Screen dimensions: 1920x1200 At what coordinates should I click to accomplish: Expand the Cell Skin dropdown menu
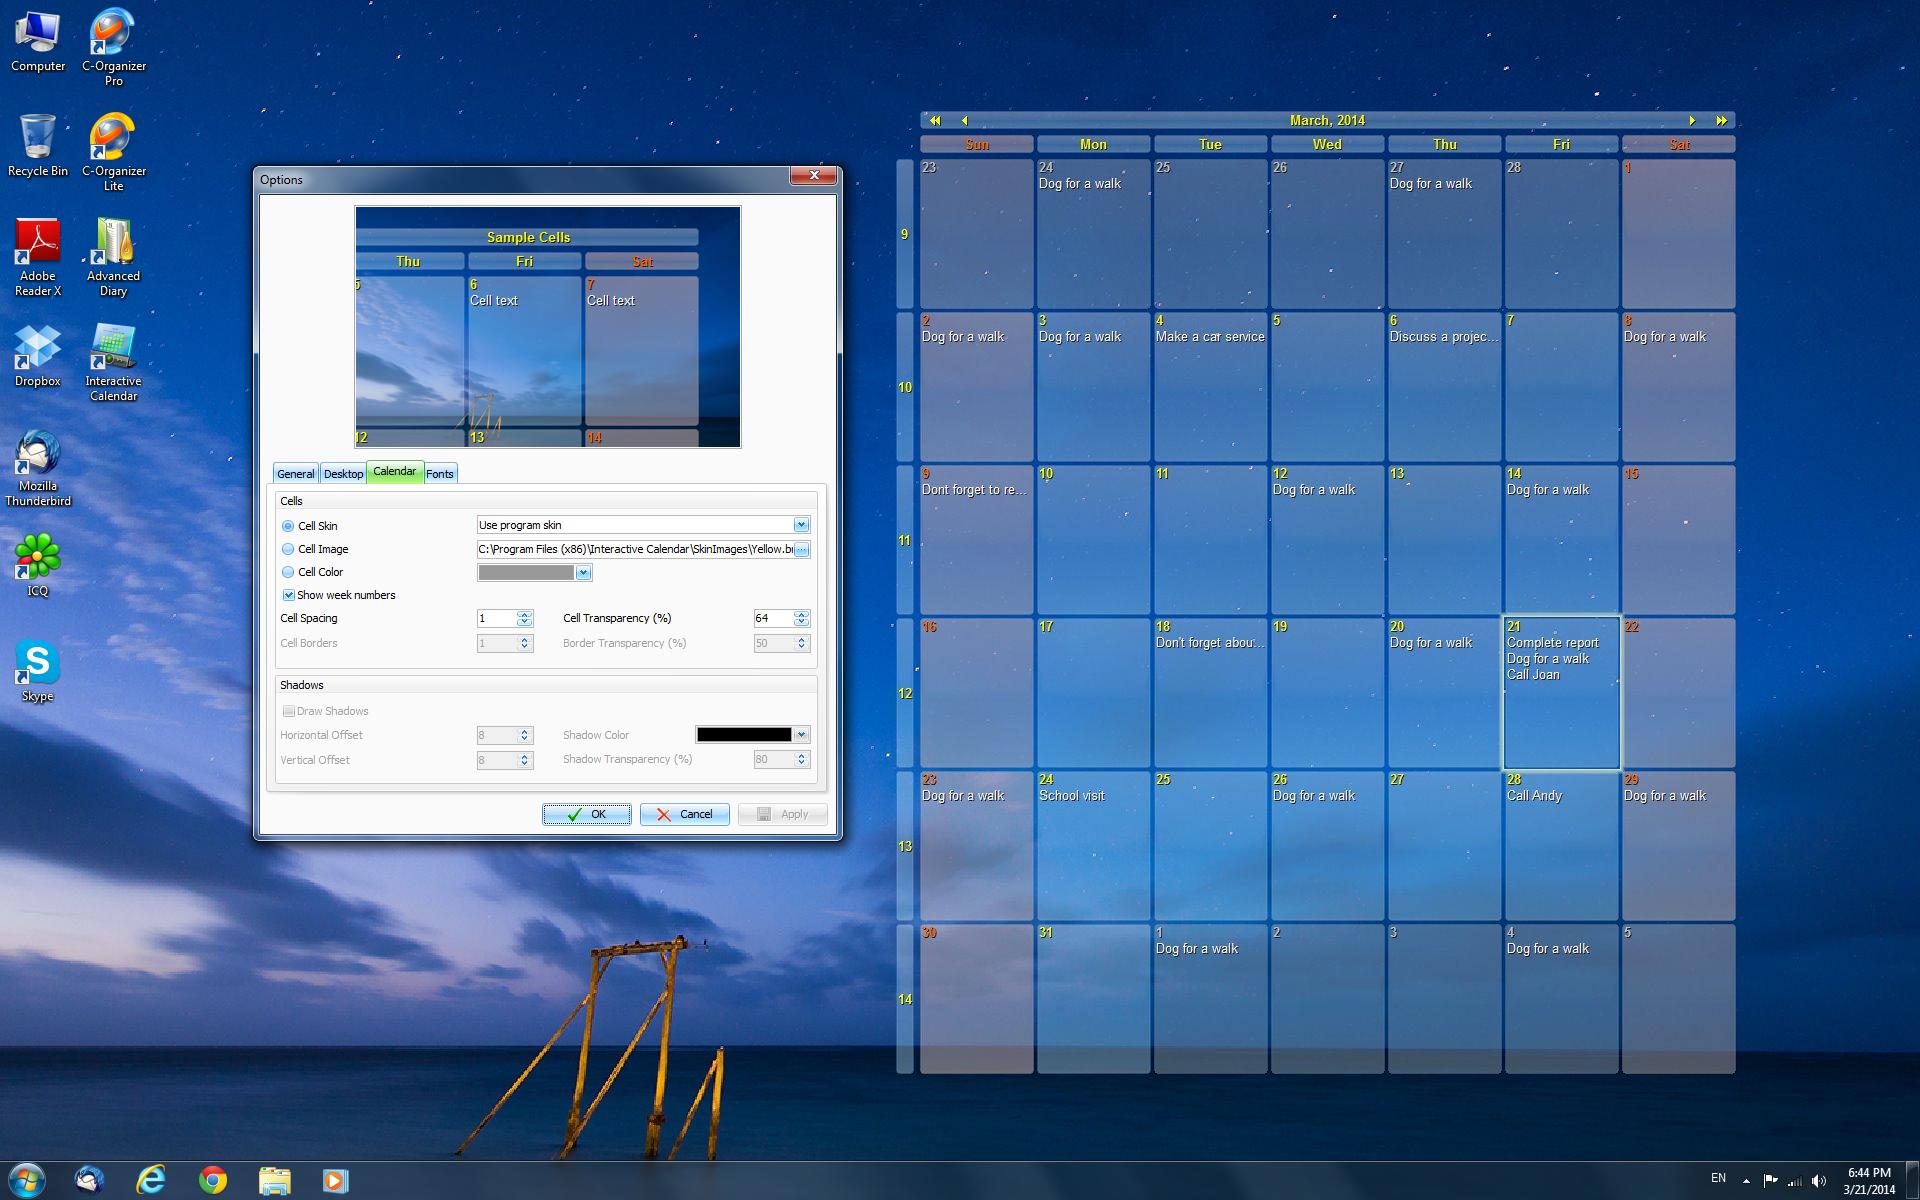(x=798, y=524)
